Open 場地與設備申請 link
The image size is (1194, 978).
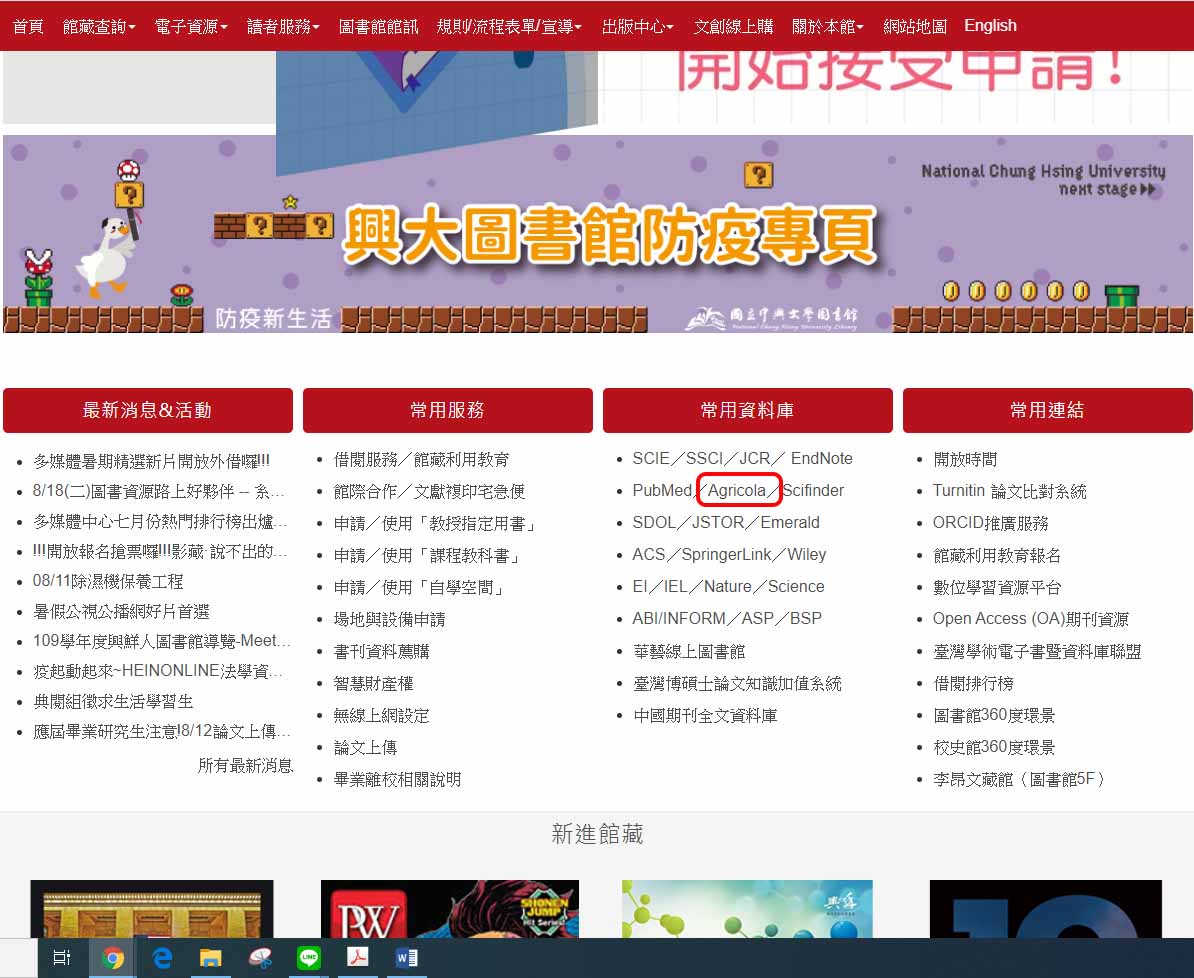(x=389, y=619)
